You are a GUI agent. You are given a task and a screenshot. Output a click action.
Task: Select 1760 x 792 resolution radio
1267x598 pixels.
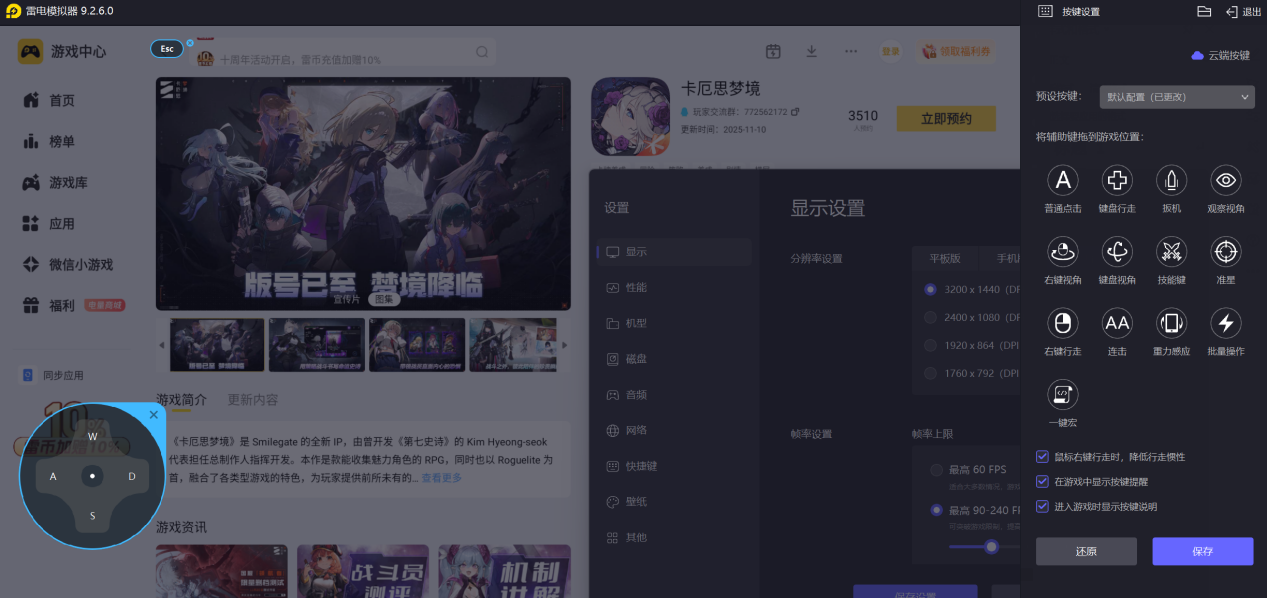click(931, 373)
